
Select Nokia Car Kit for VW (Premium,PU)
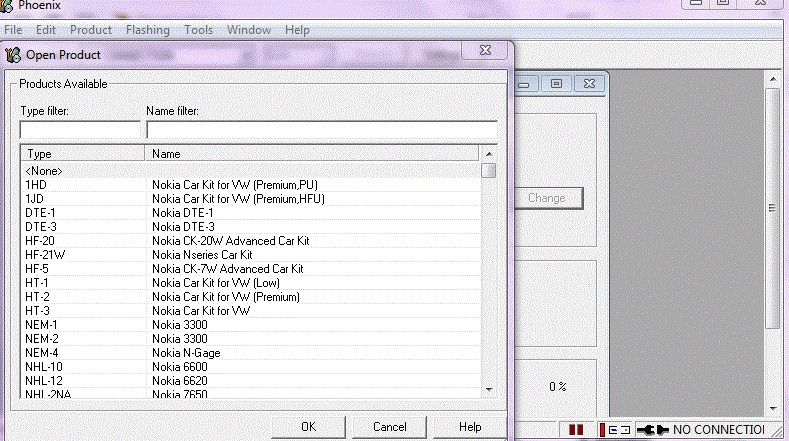coord(235,185)
